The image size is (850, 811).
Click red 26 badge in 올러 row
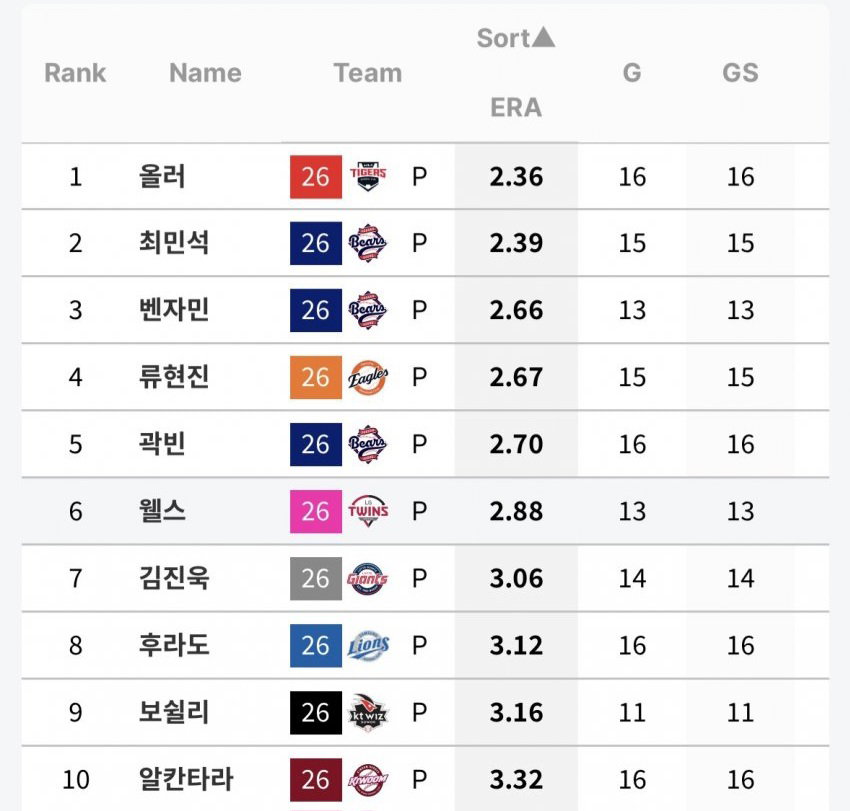tap(316, 177)
